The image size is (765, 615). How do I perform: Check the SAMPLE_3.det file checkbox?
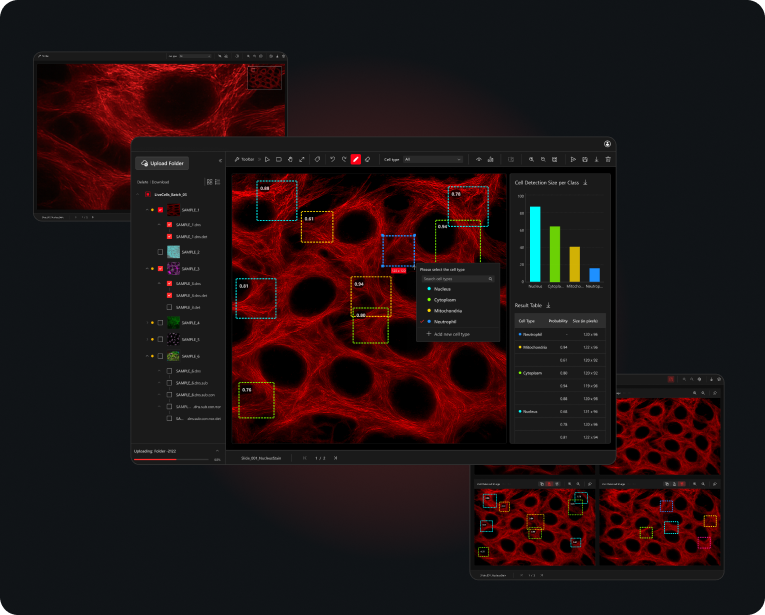pyautogui.click(x=169, y=307)
